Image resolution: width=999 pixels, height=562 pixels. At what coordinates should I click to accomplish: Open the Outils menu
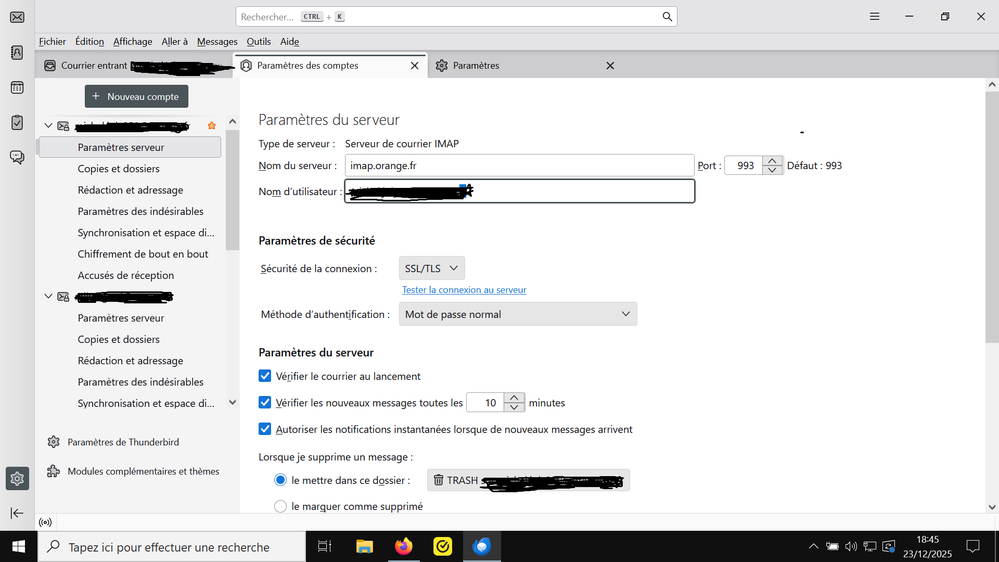pos(258,42)
